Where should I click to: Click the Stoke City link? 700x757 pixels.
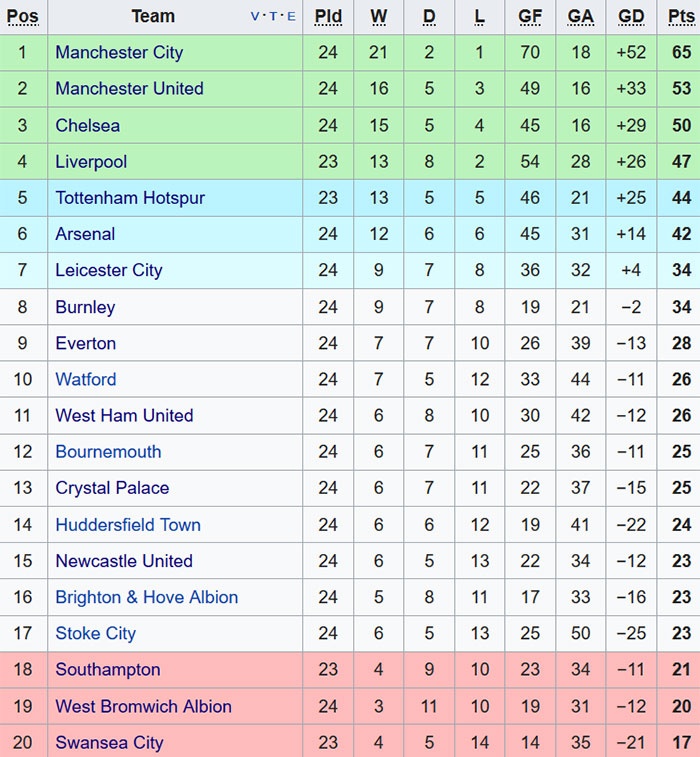95,633
